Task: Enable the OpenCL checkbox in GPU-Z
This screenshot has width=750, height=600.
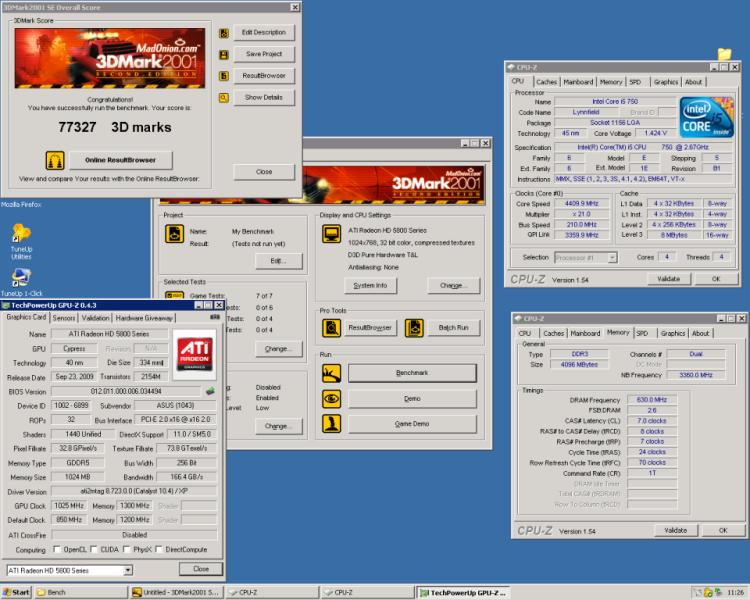Action: [x=57, y=549]
